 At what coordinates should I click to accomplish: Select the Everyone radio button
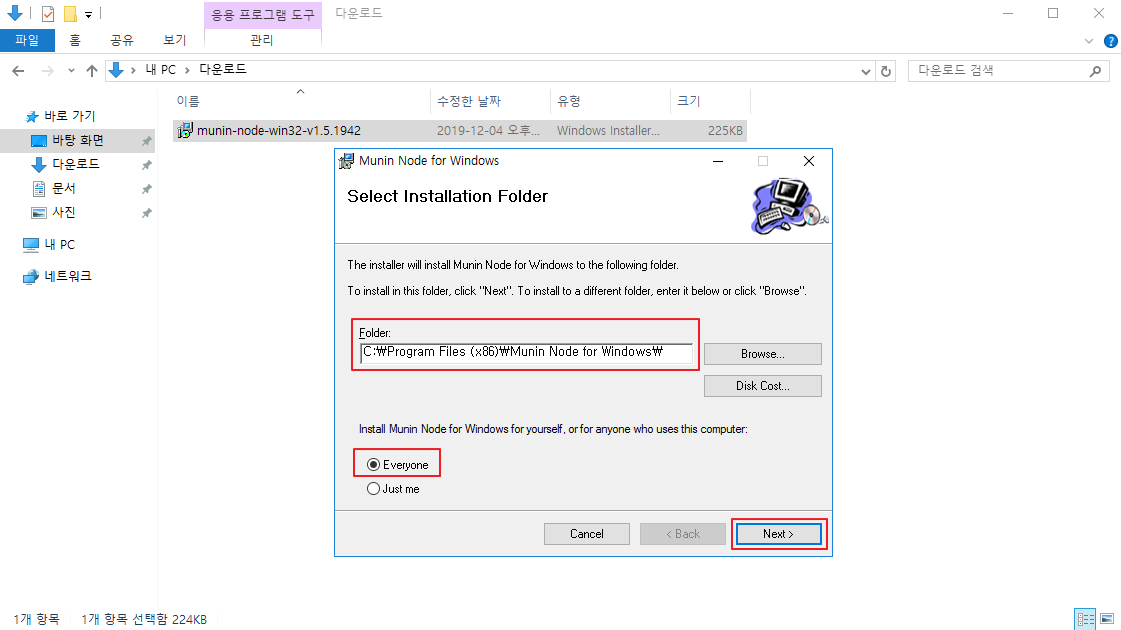click(373, 465)
